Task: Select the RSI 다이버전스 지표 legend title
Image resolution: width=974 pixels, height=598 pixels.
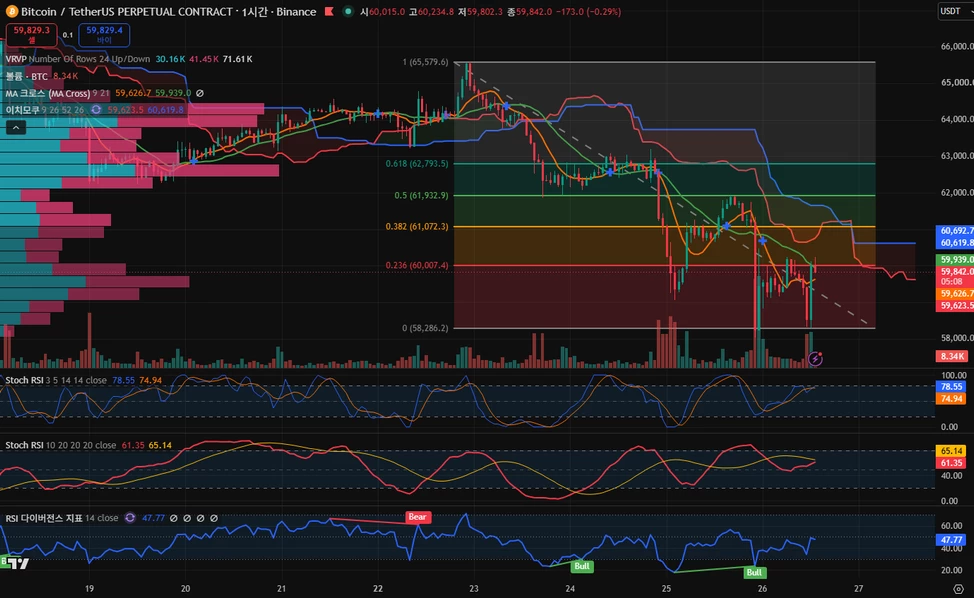Action: point(44,518)
